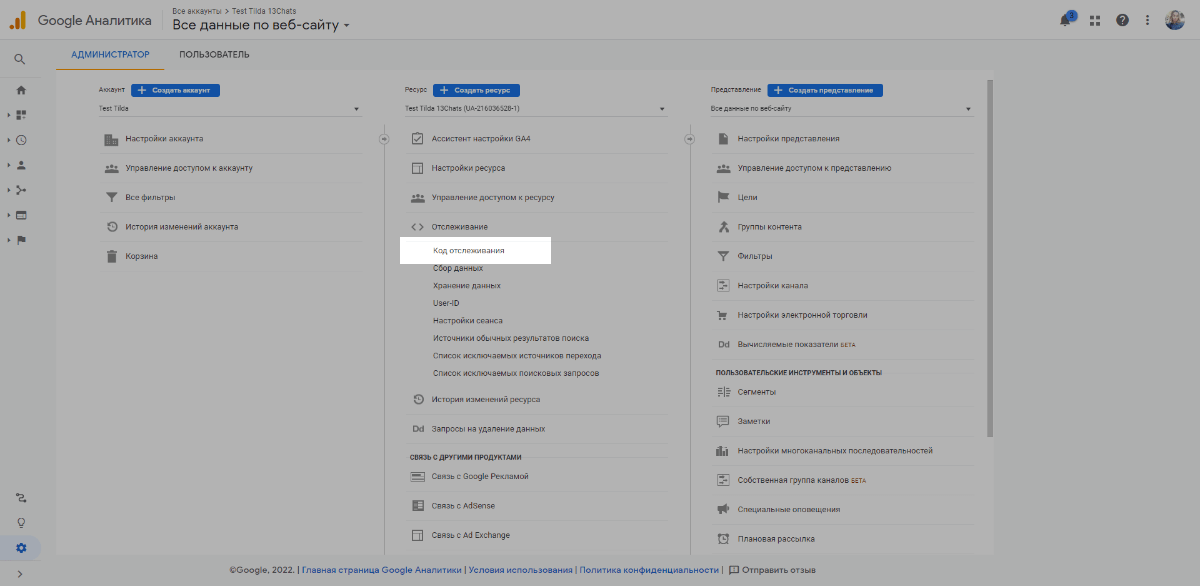Select User-ID under tracking
The width and height of the screenshot is (1200, 586).
coord(446,303)
